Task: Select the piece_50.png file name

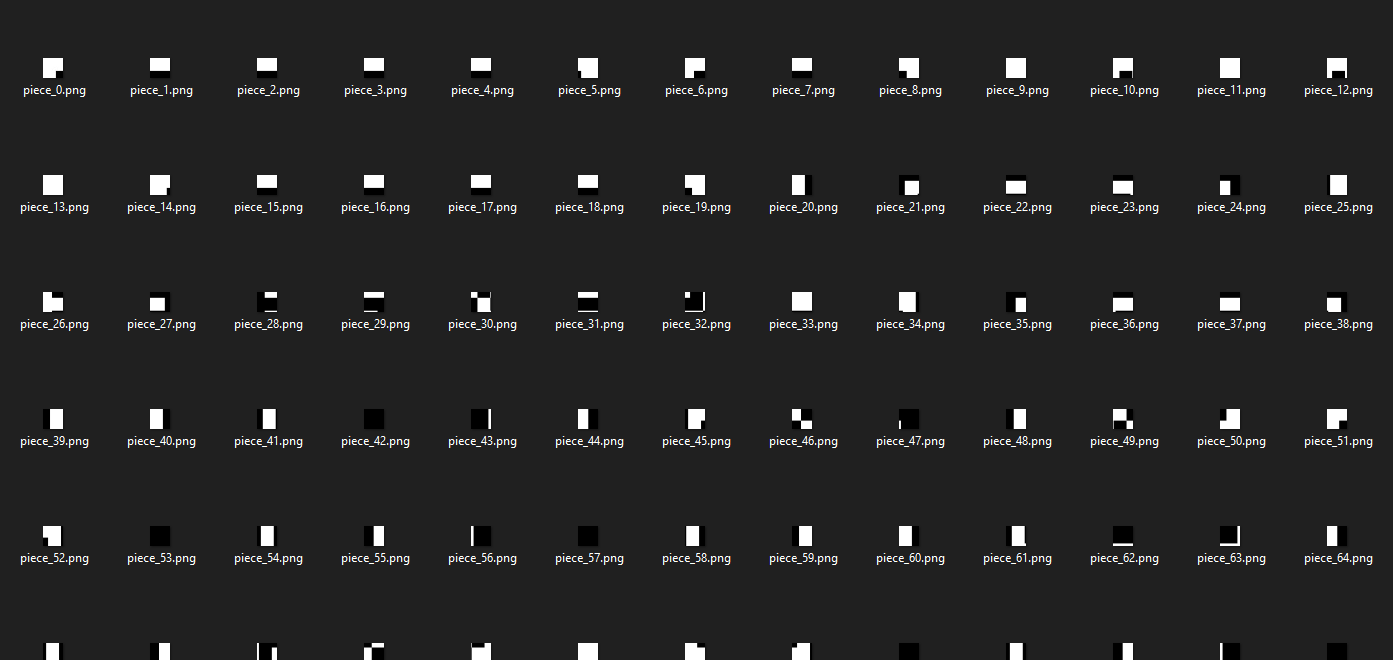Action: (1231, 441)
